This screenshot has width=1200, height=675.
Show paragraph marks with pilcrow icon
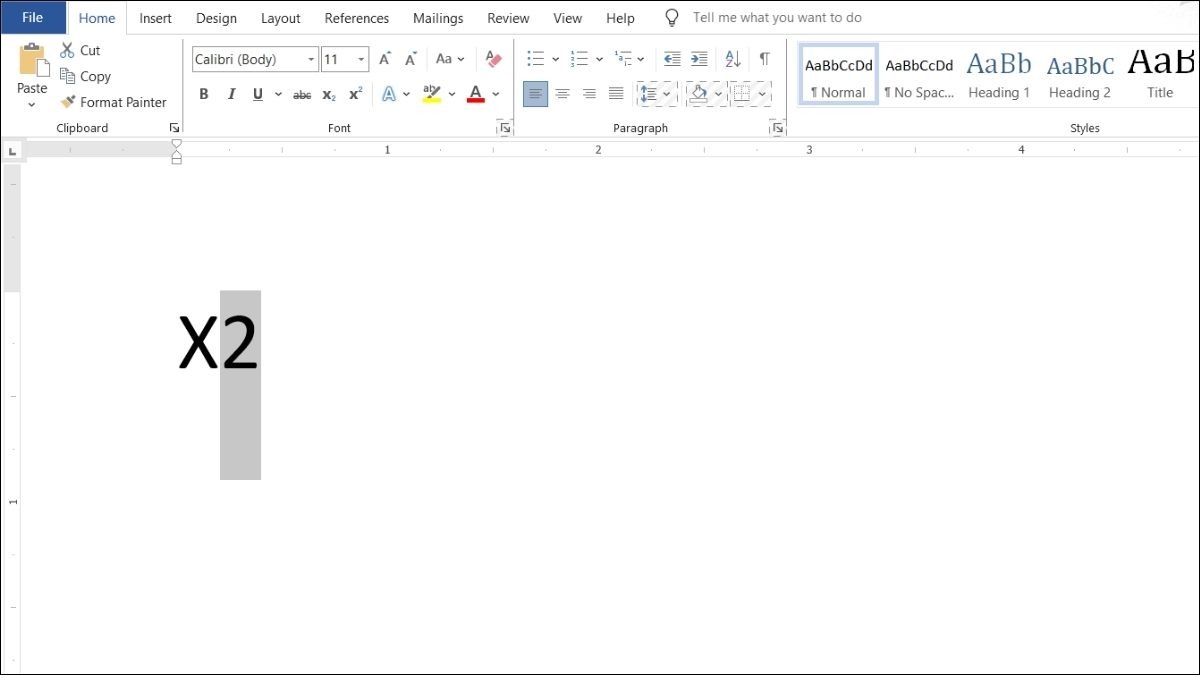(765, 59)
